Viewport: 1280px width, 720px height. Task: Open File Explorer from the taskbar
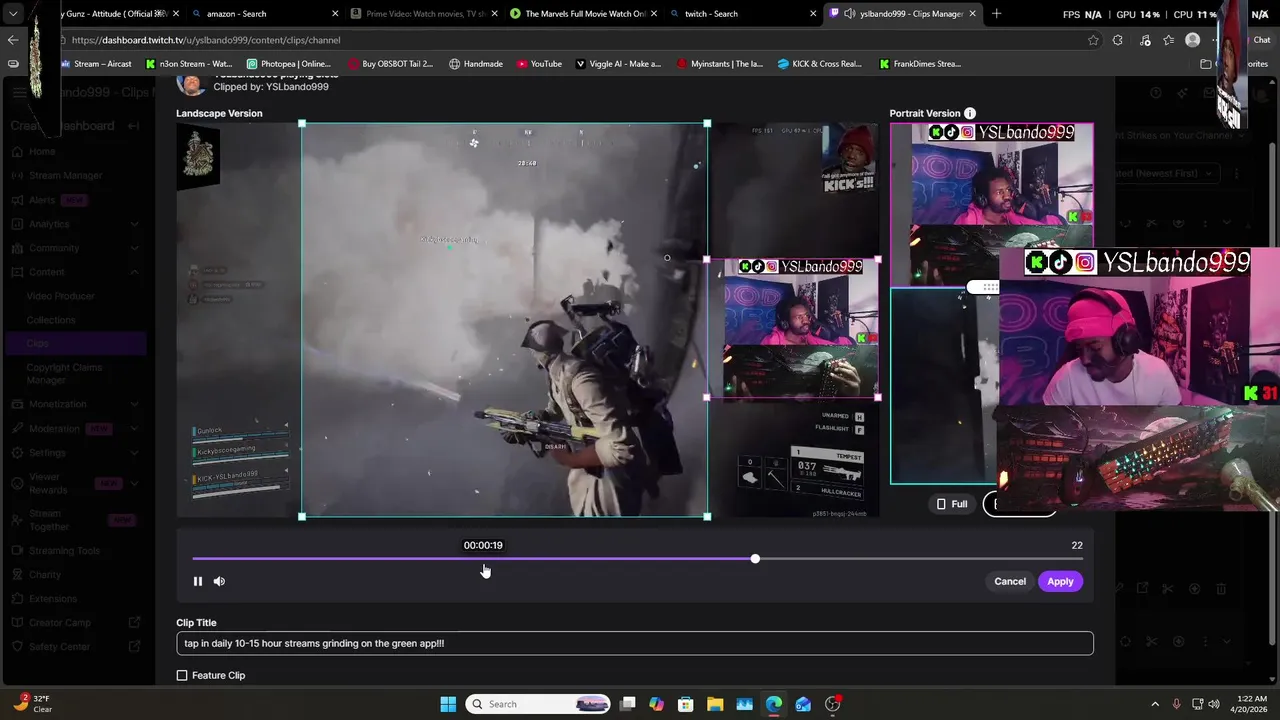pyautogui.click(x=715, y=704)
